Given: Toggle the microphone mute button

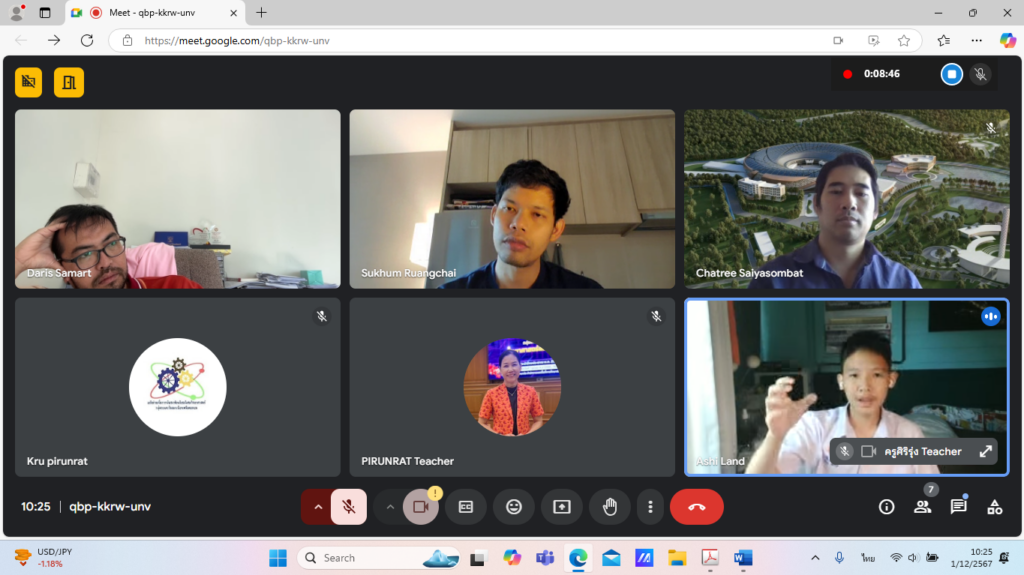Looking at the screenshot, I should point(349,506).
